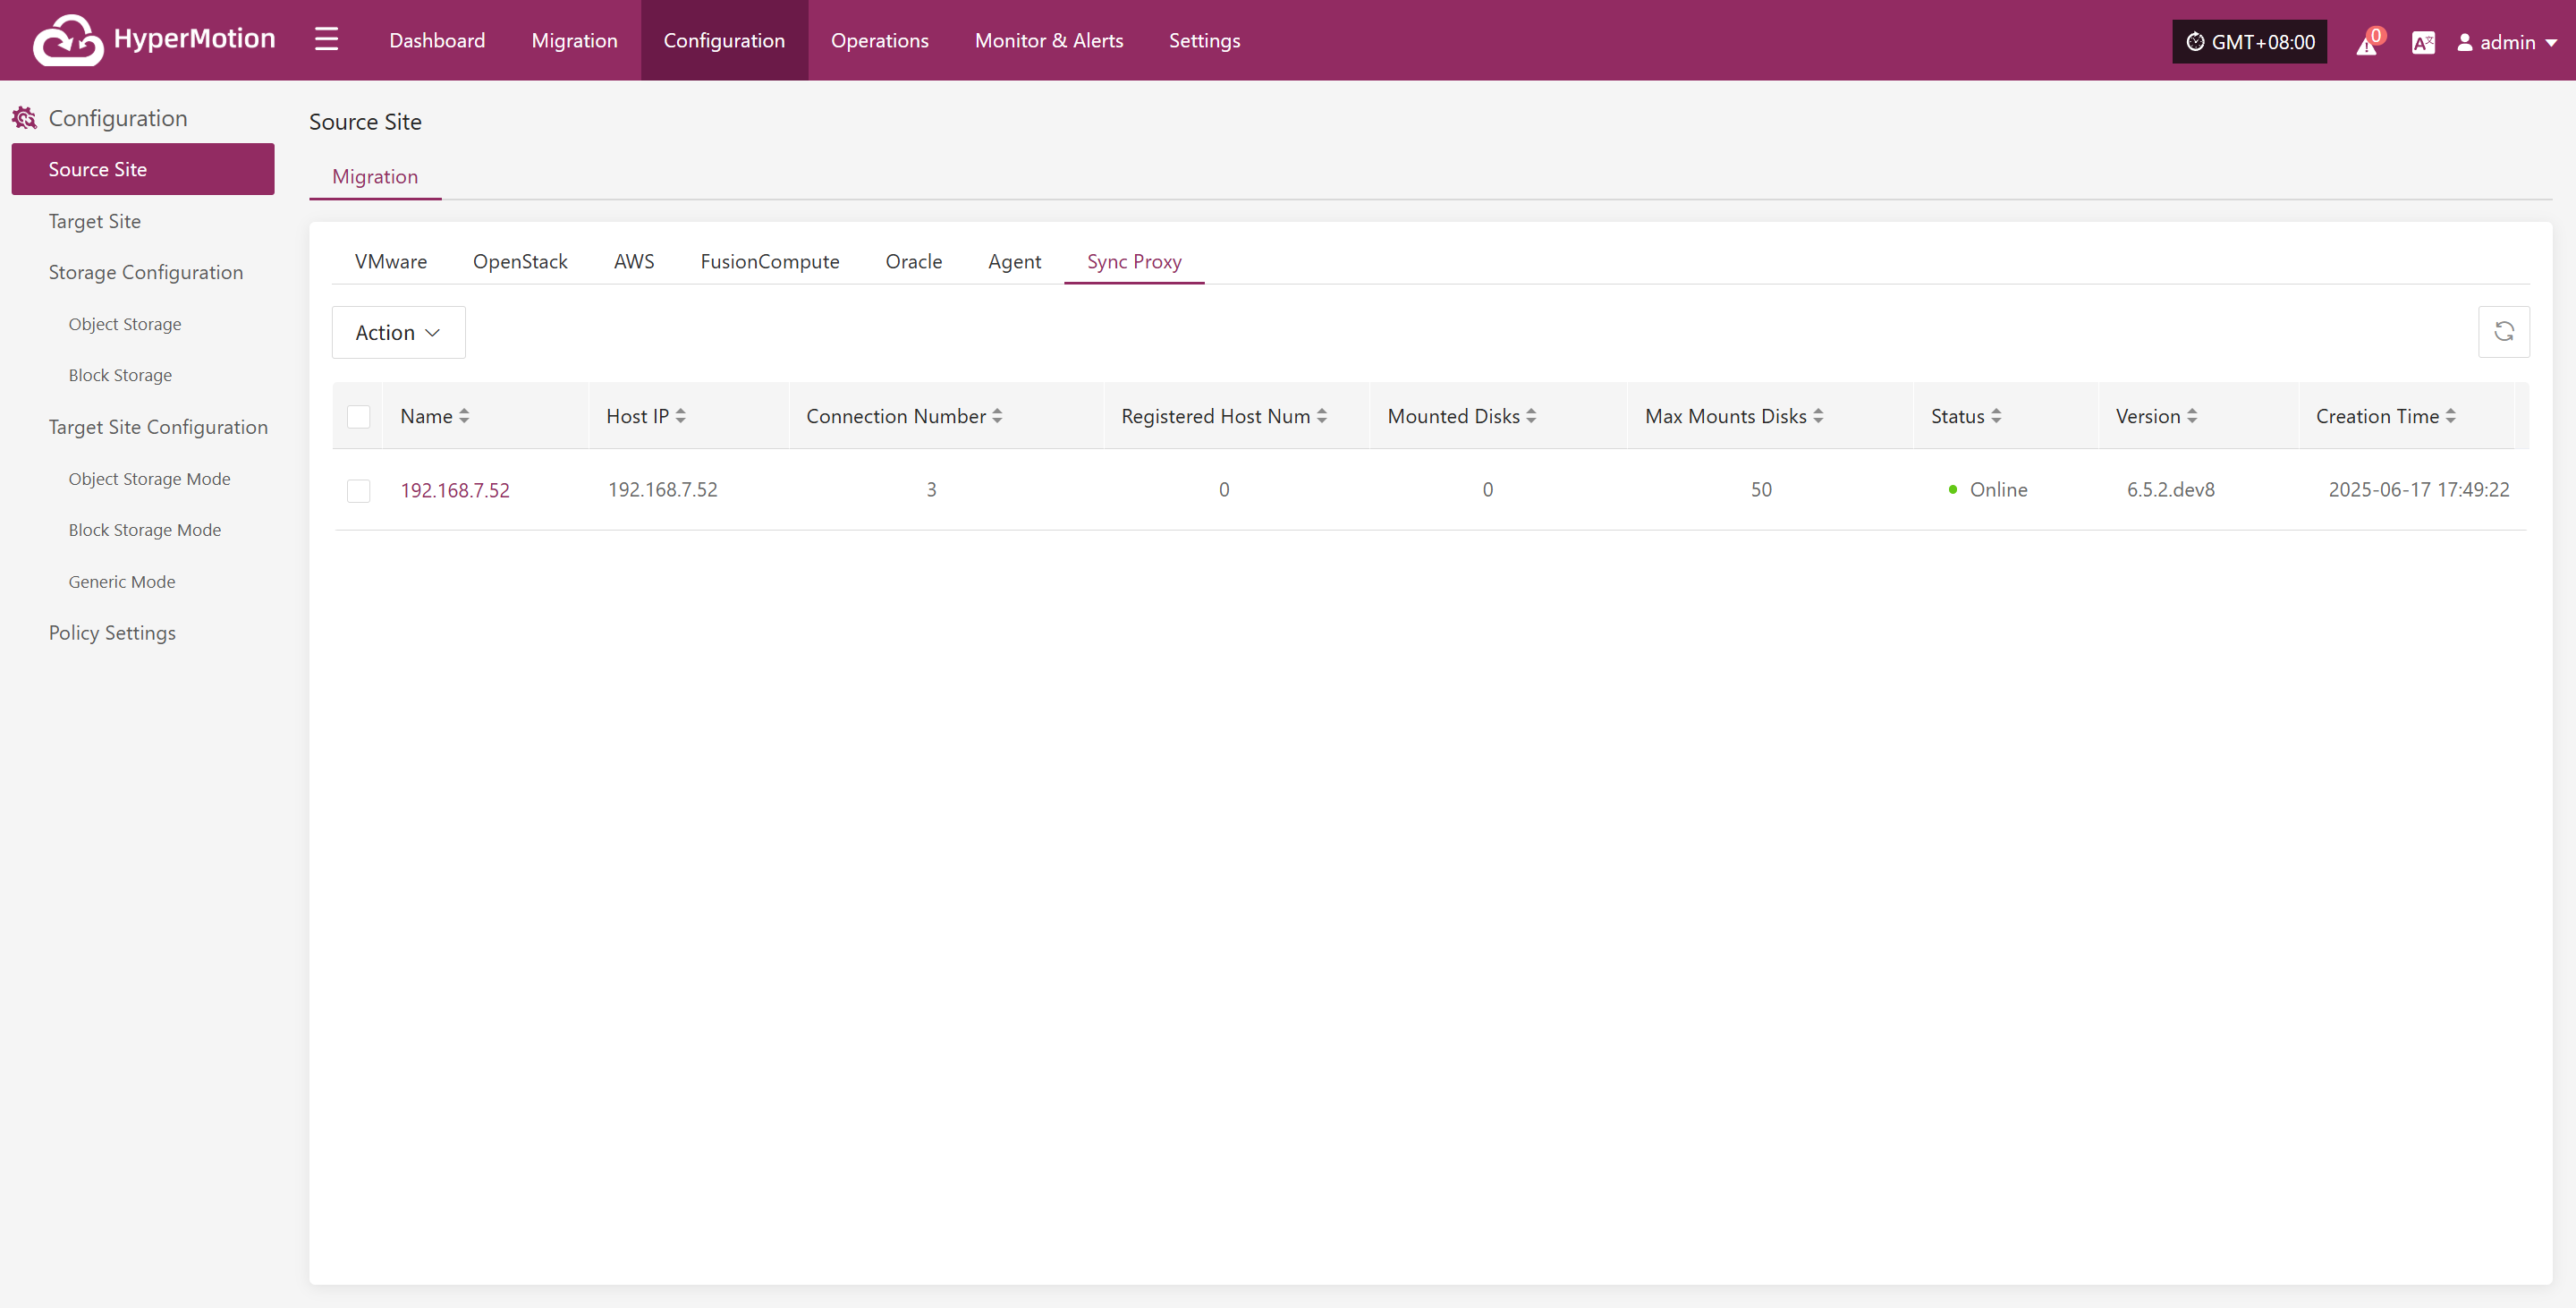Sort by Connection Number column
2576x1308 pixels.
tap(997, 416)
